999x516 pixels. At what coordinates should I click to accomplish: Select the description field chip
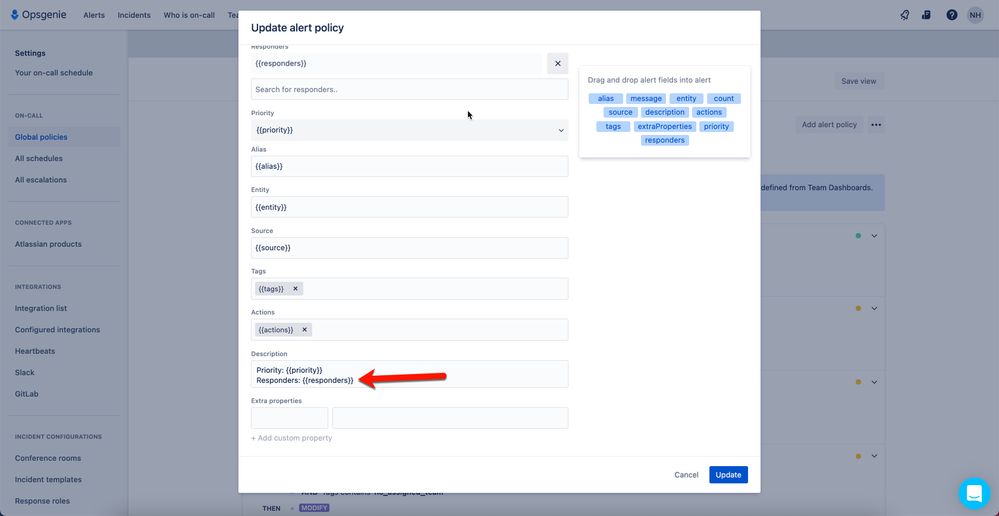point(665,112)
